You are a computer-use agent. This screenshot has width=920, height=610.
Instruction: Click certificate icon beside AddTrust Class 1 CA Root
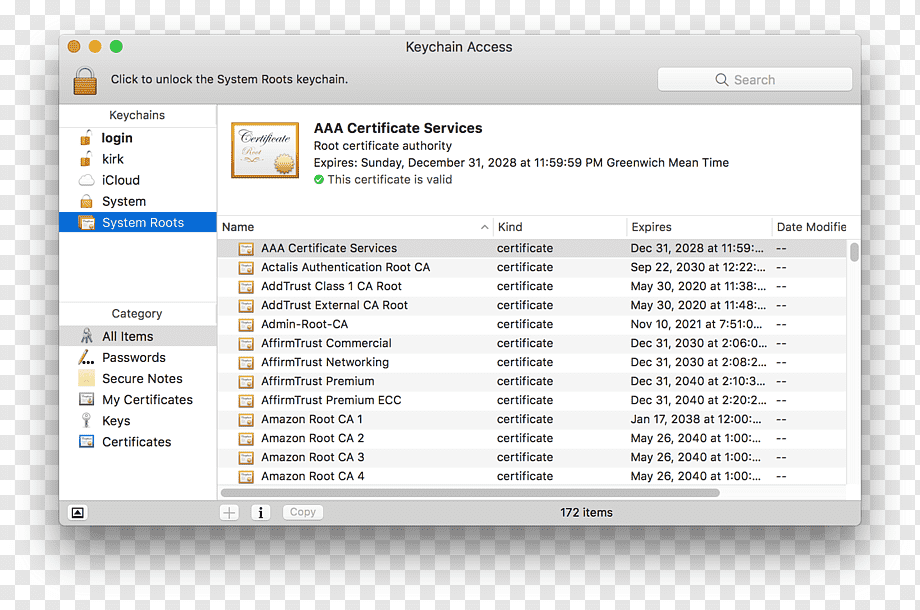pyautogui.click(x=246, y=287)
